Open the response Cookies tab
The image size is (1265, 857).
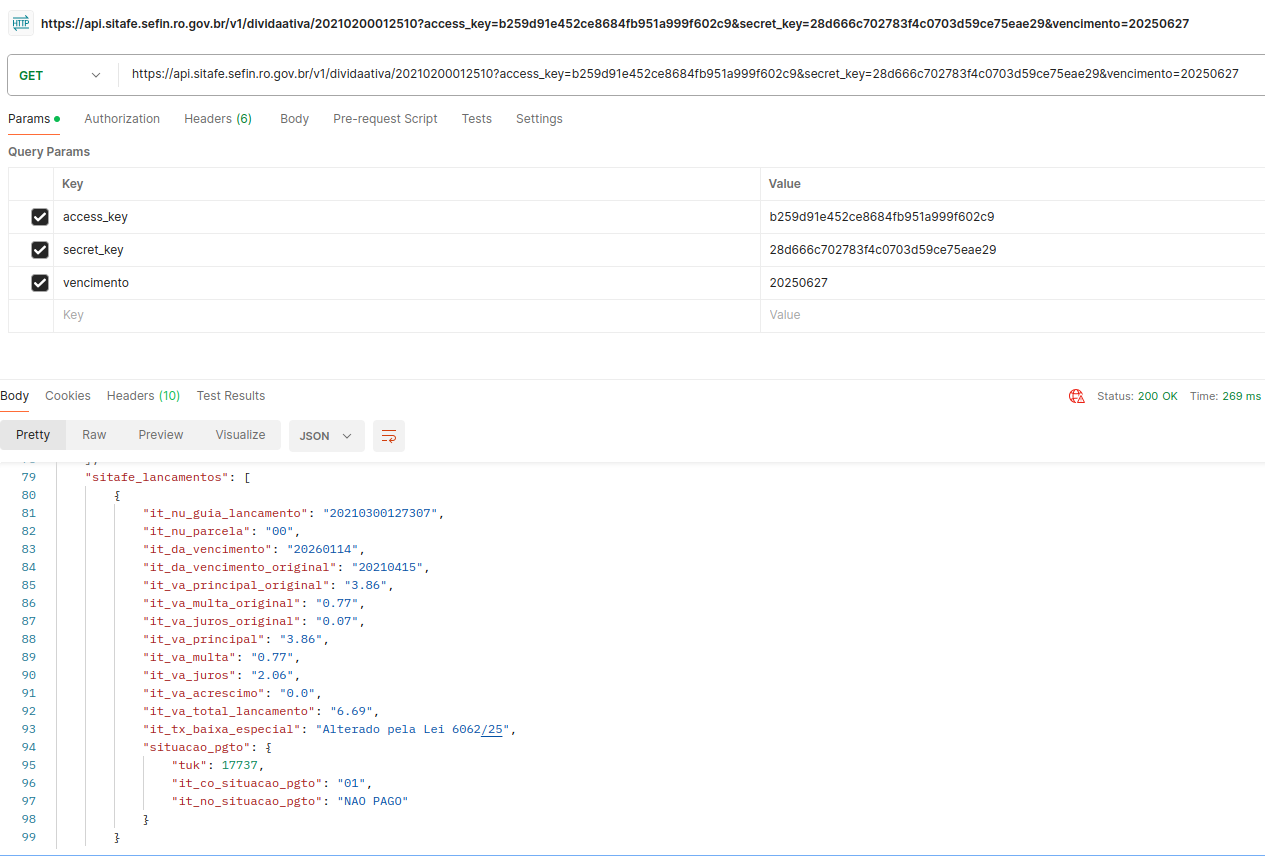tap(68, 396)
